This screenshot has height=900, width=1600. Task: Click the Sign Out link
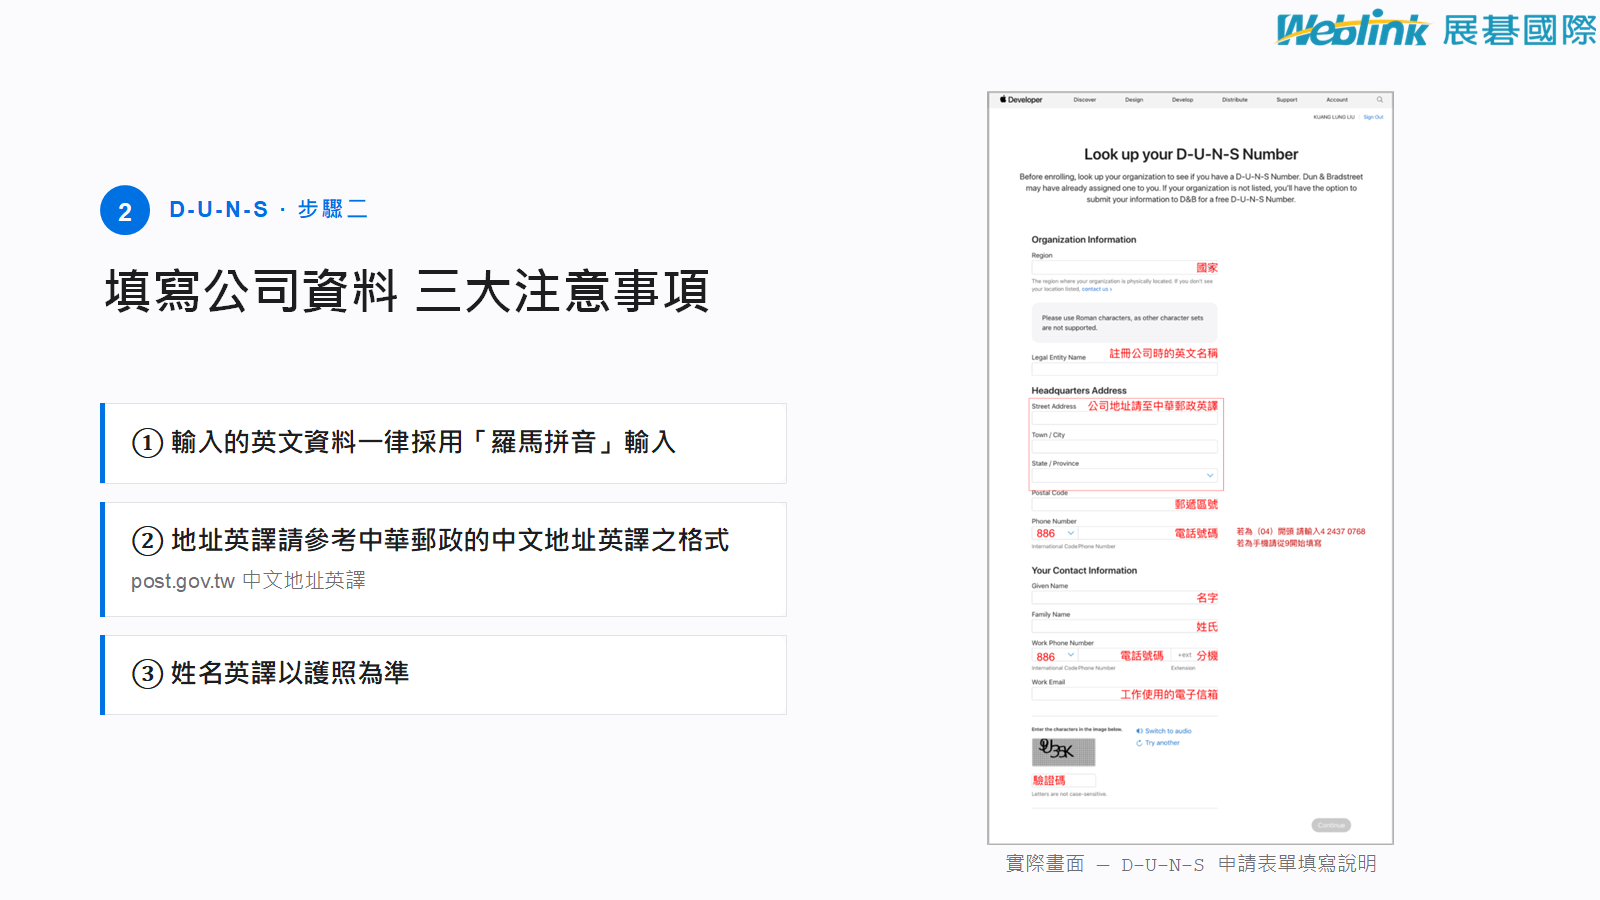coord(1373,117)
